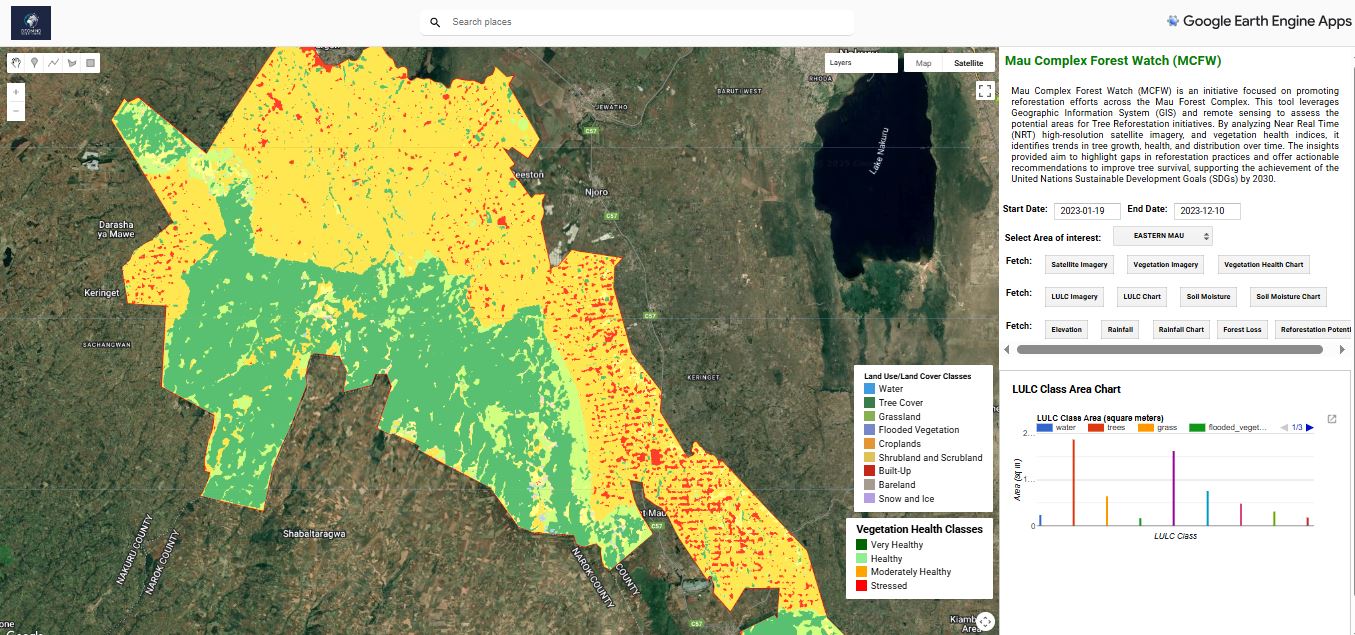Click the water legend entry in chart

click(1056, 428)
